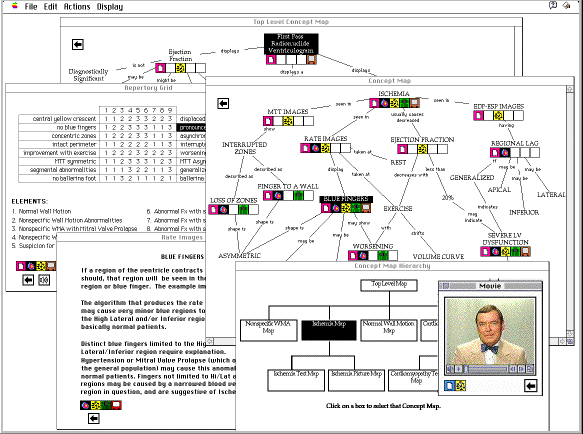Click the help icon in the menu bar

pos(553,5)
